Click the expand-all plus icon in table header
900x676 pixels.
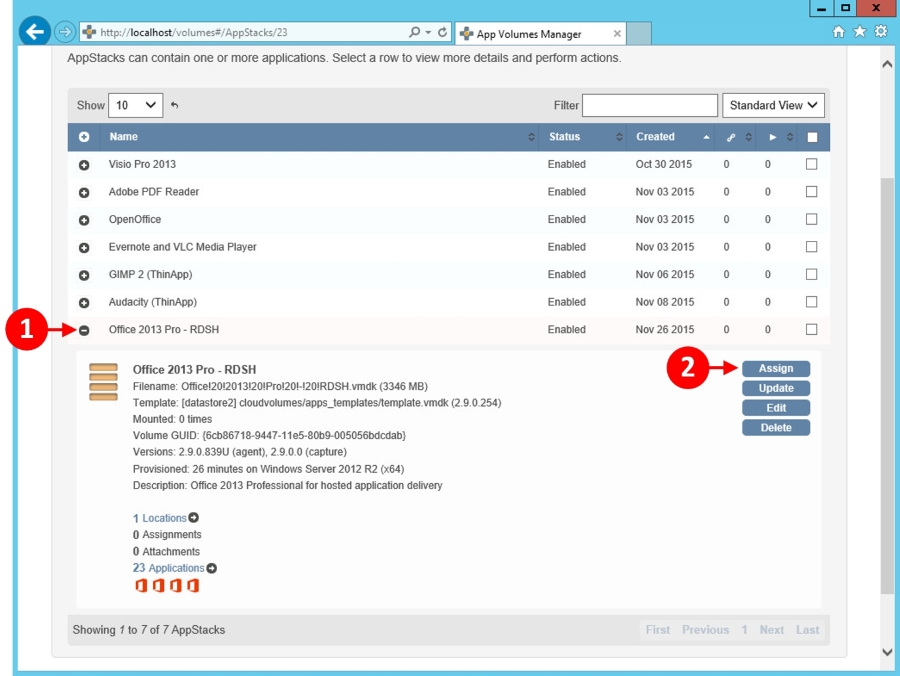click(x=84, y=137)
